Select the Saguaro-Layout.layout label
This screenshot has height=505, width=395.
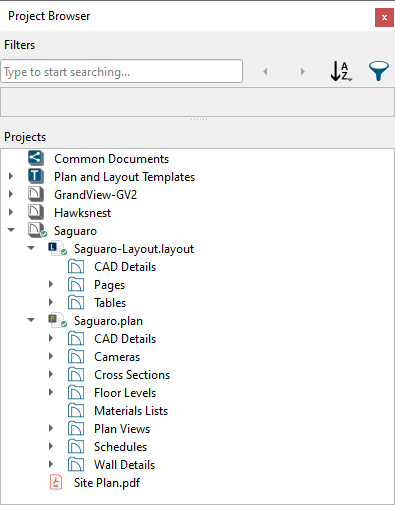pos(134,249)
